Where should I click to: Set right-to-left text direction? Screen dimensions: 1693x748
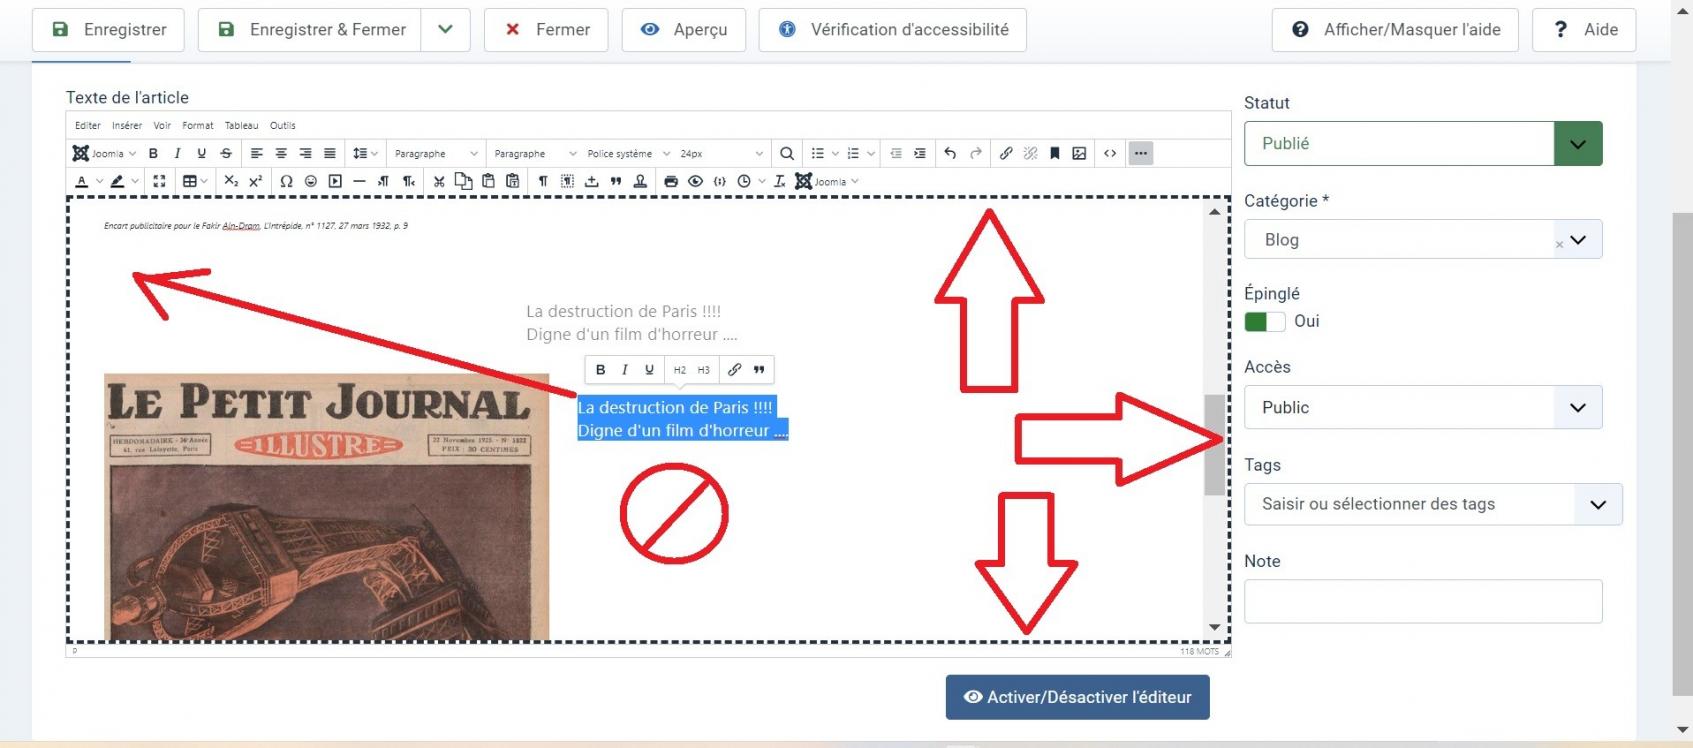(408, 181)
